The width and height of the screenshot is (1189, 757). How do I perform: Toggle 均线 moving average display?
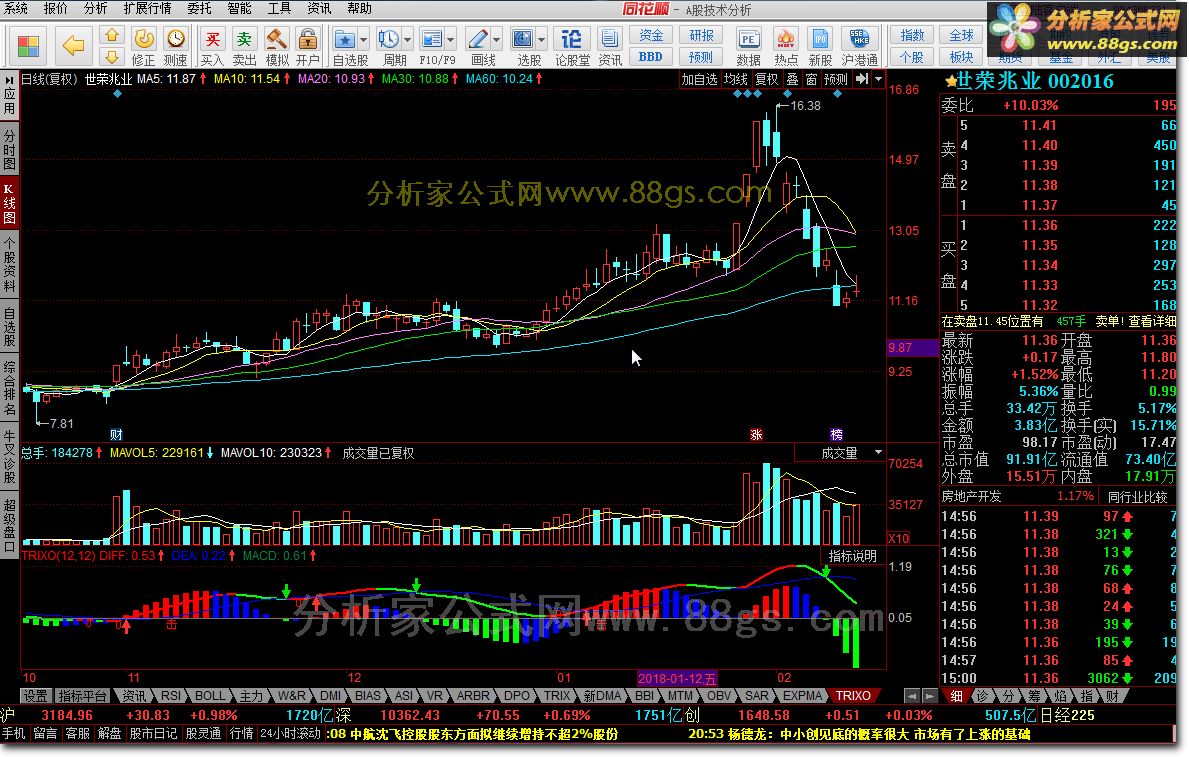(x=736, y=79)
